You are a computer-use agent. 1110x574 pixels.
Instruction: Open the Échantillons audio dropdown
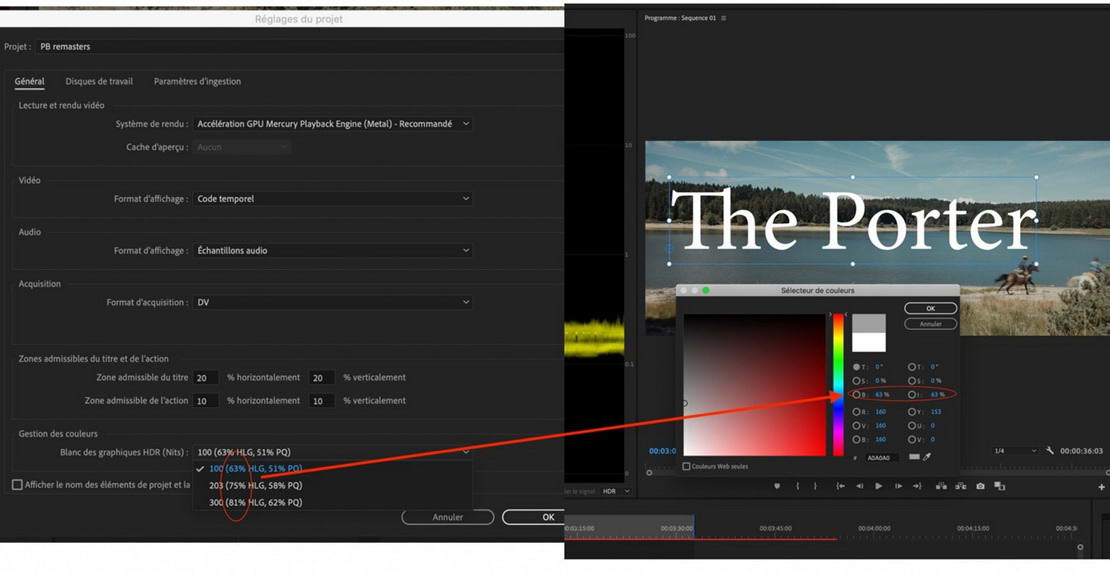coord(333,251)
